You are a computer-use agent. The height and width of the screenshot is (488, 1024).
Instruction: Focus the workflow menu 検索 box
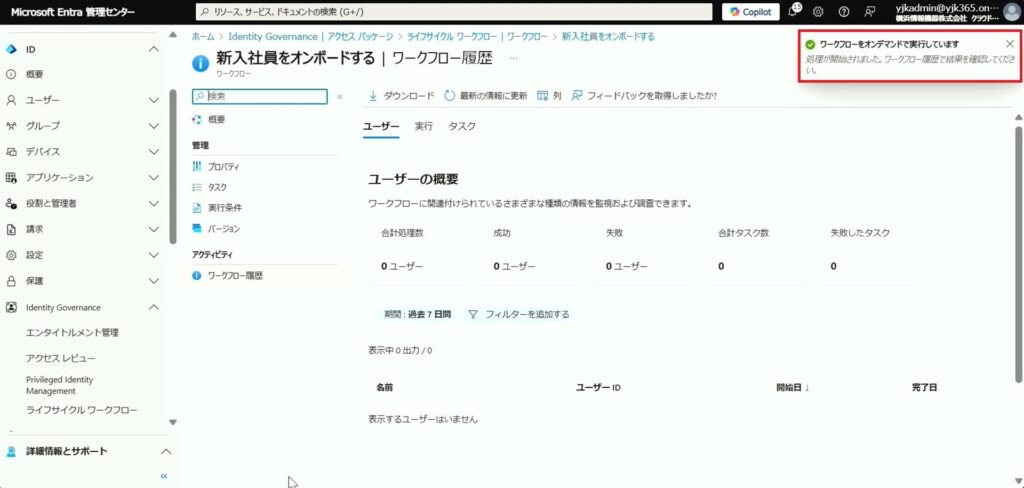point(260,96)
